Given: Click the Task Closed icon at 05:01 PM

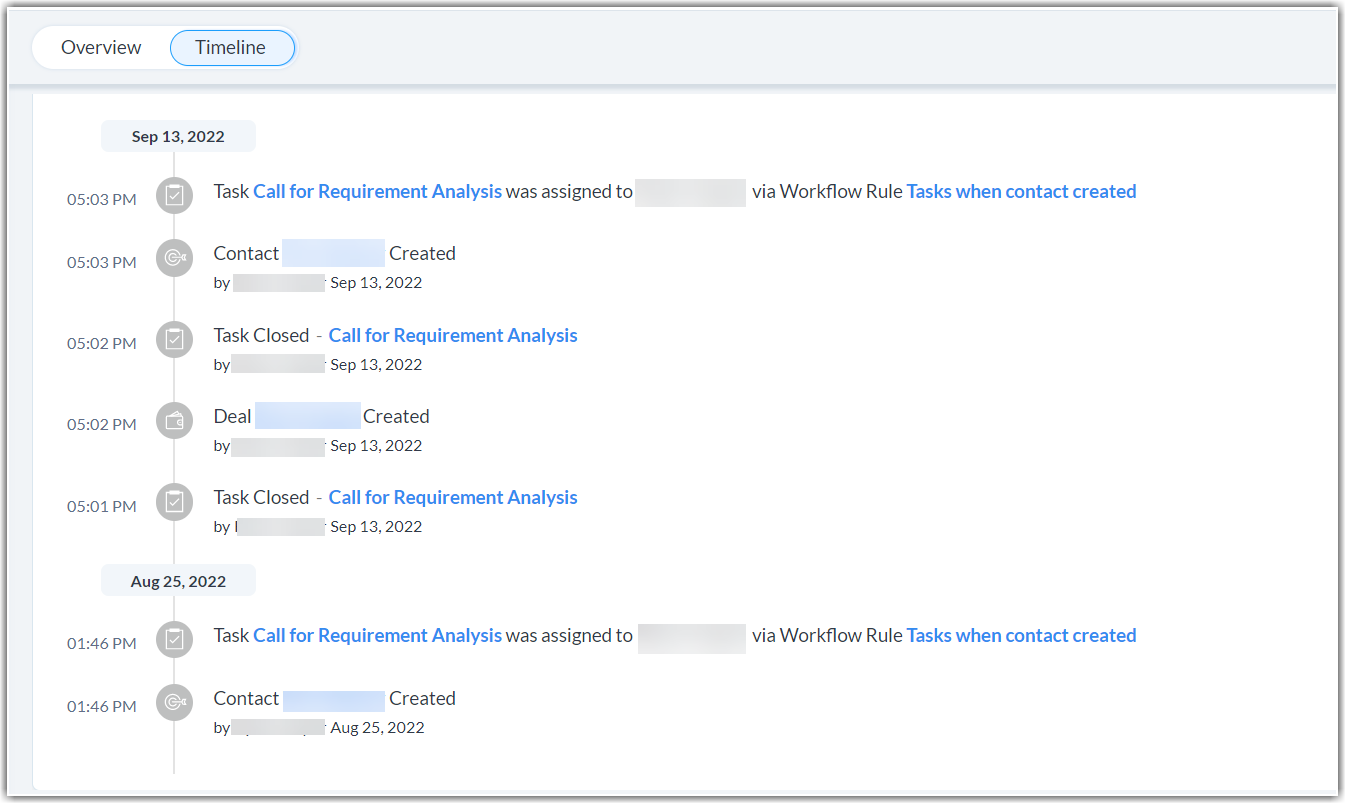Looking at the screenshot, I should pos(174,501).
